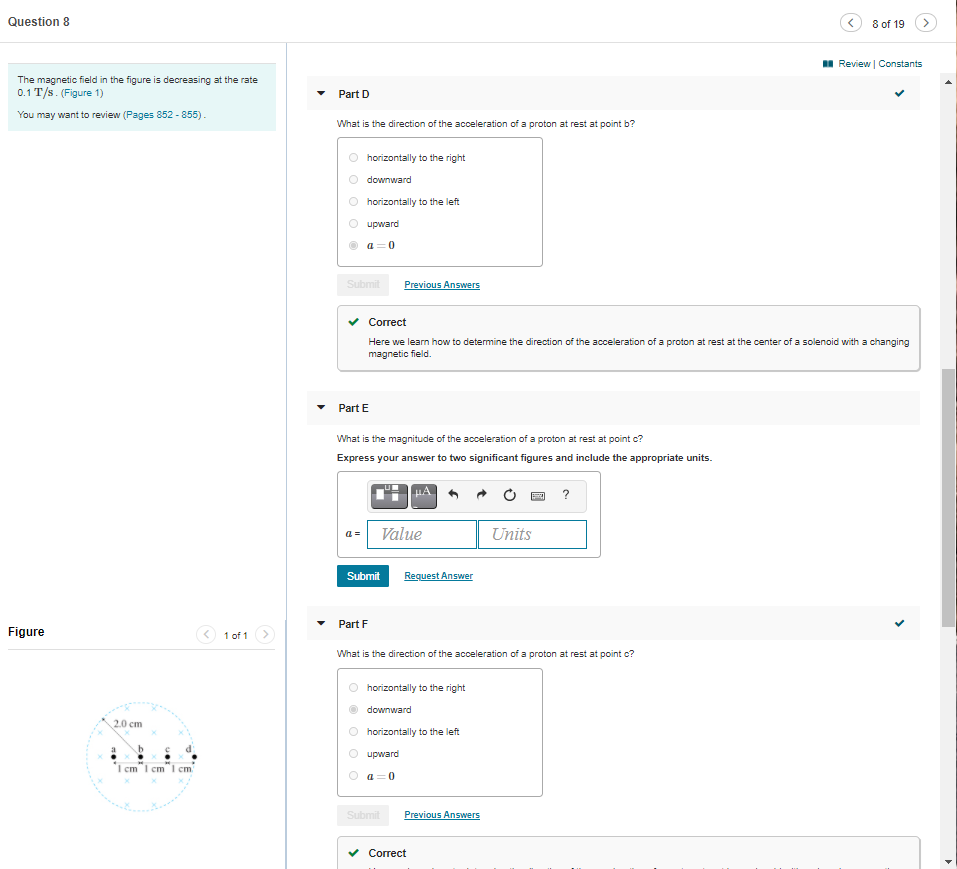This screenshot has height=869, width=957.
Task: Select 'a = 0' option in Part D
Action: 353,245
